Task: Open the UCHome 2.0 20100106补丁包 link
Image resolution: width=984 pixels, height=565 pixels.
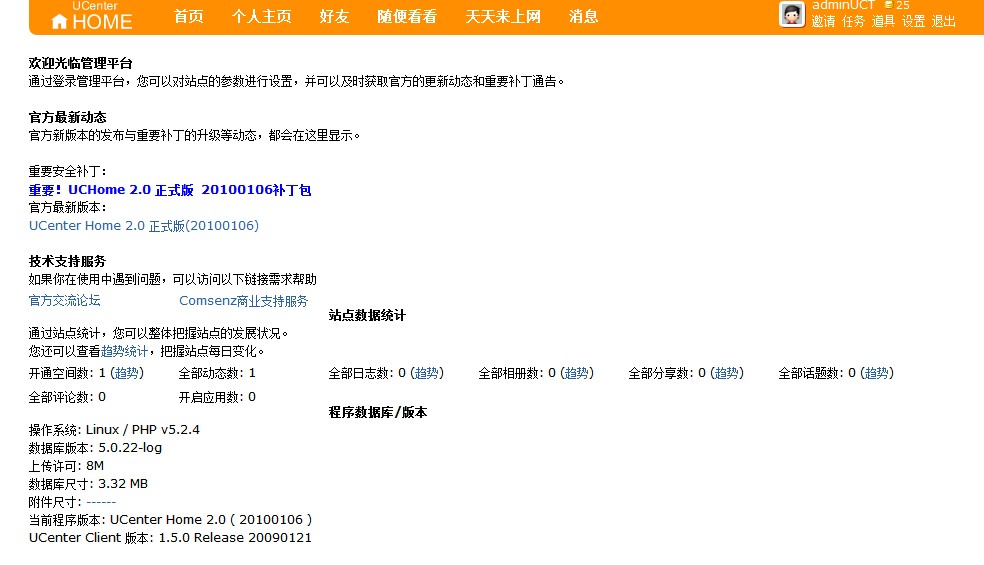Action: 170,190
